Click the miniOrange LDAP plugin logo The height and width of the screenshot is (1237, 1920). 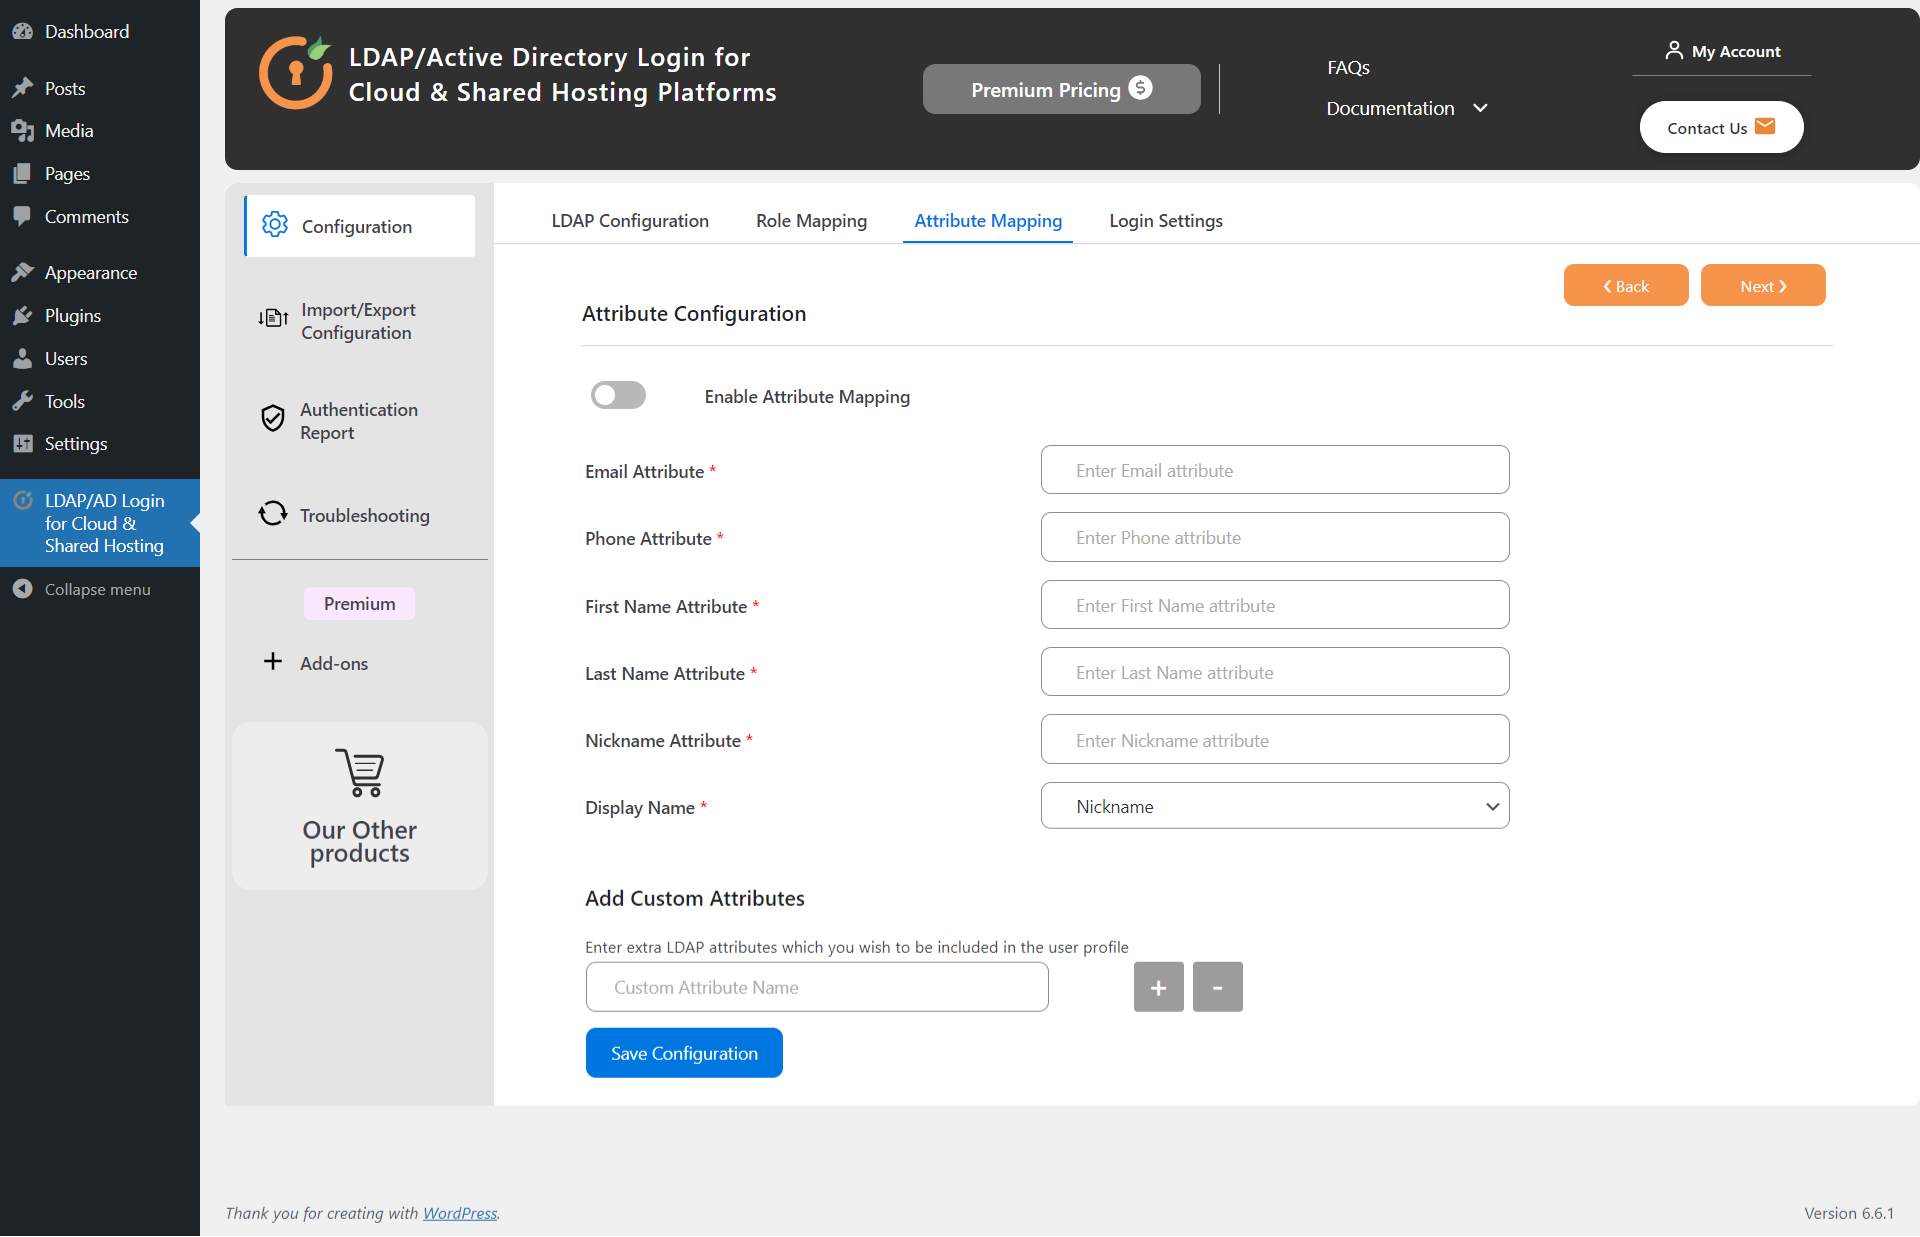coord(296,73)
